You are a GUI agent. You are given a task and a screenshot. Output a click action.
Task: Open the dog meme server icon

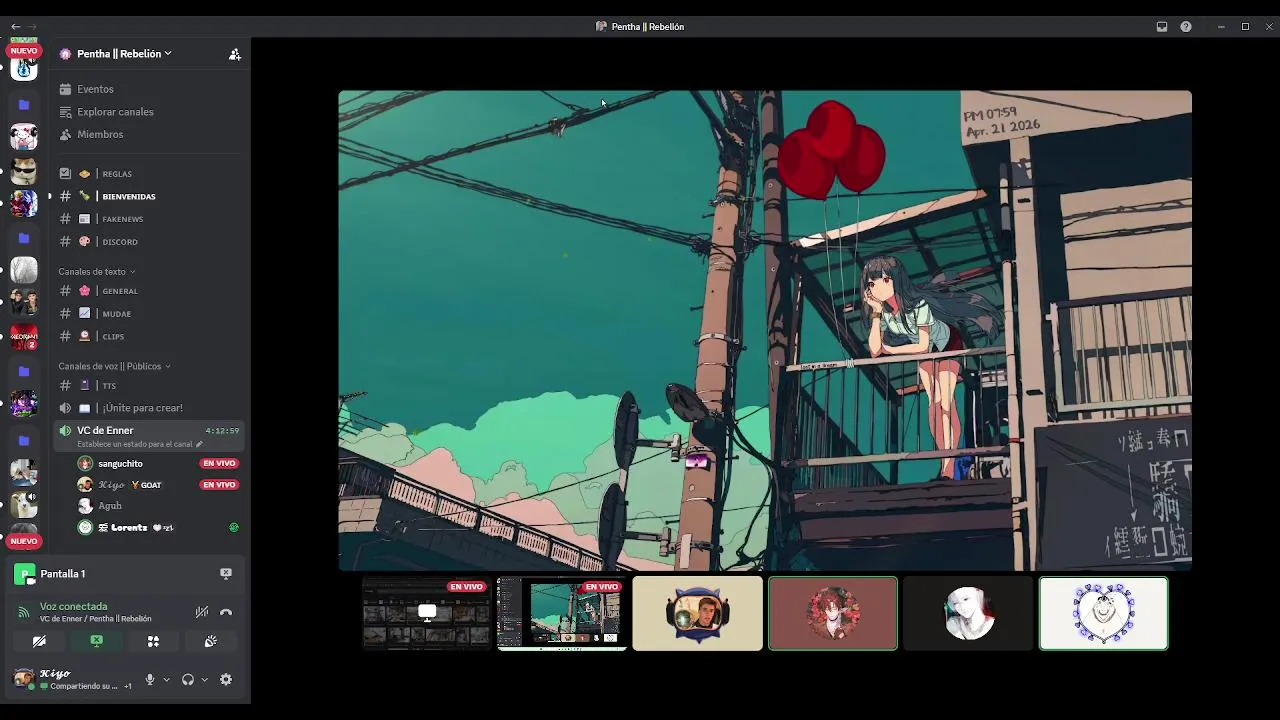[24, 171]
